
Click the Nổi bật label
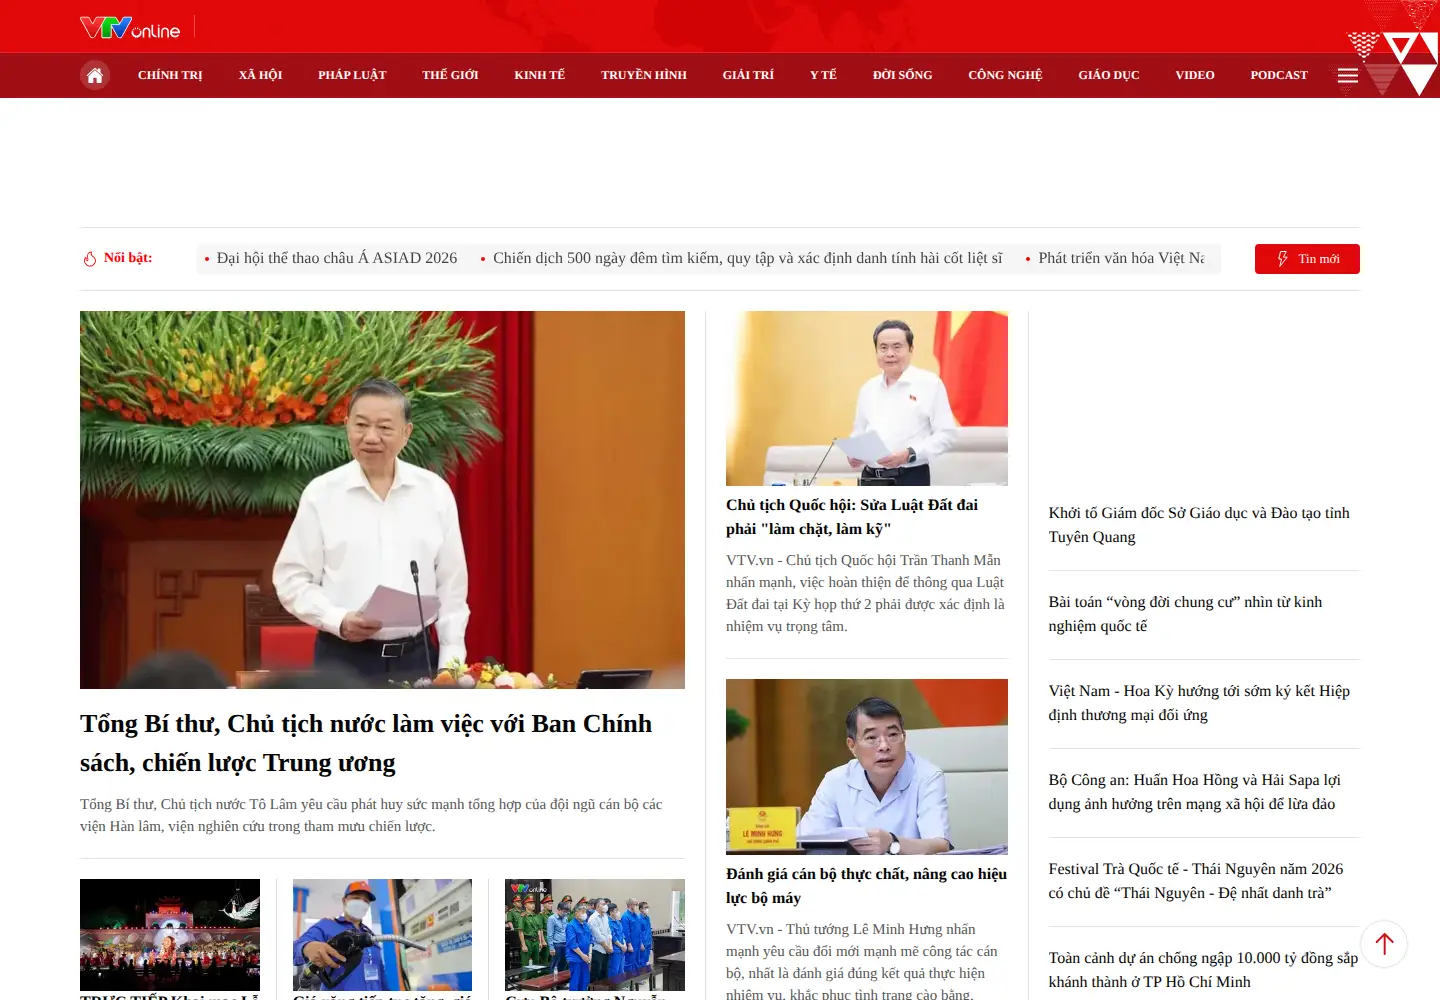[x=128, y=258]
